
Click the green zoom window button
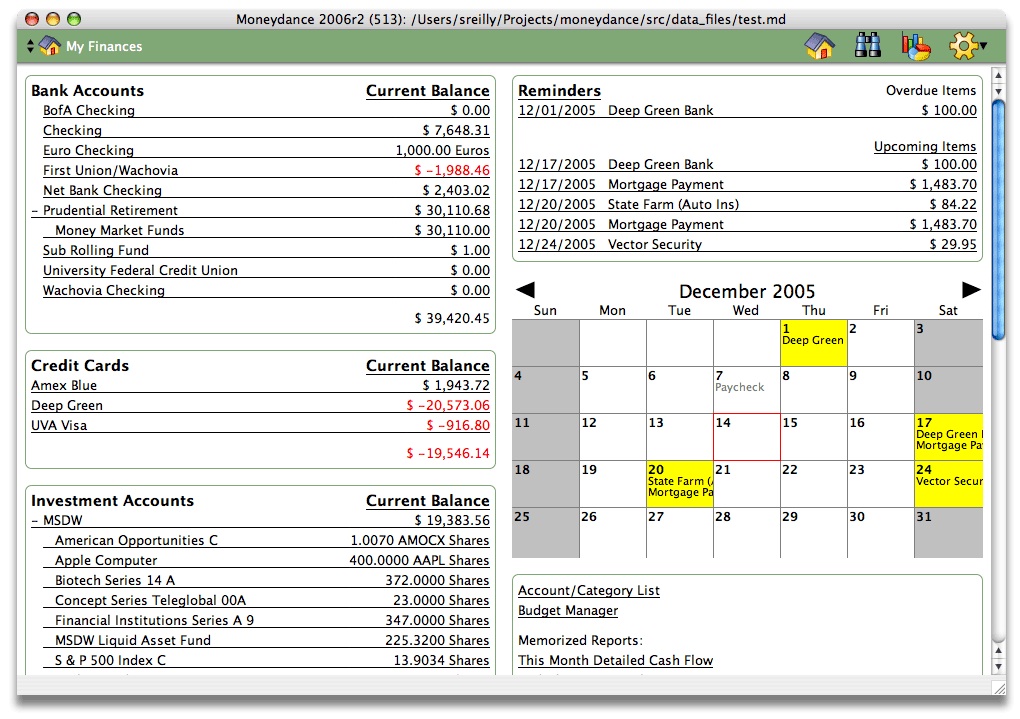tap(74, 19)
